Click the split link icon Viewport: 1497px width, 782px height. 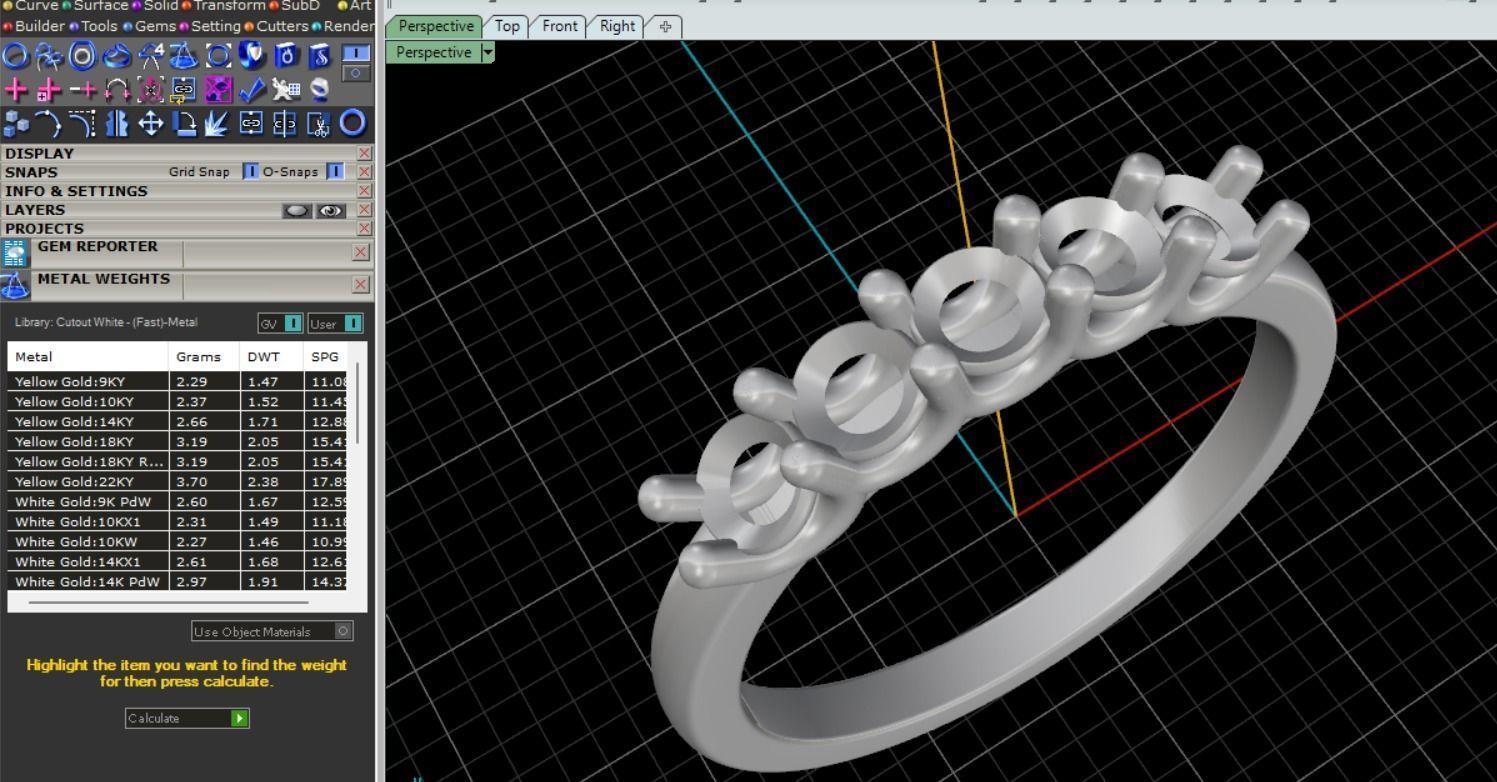(286, 123)
